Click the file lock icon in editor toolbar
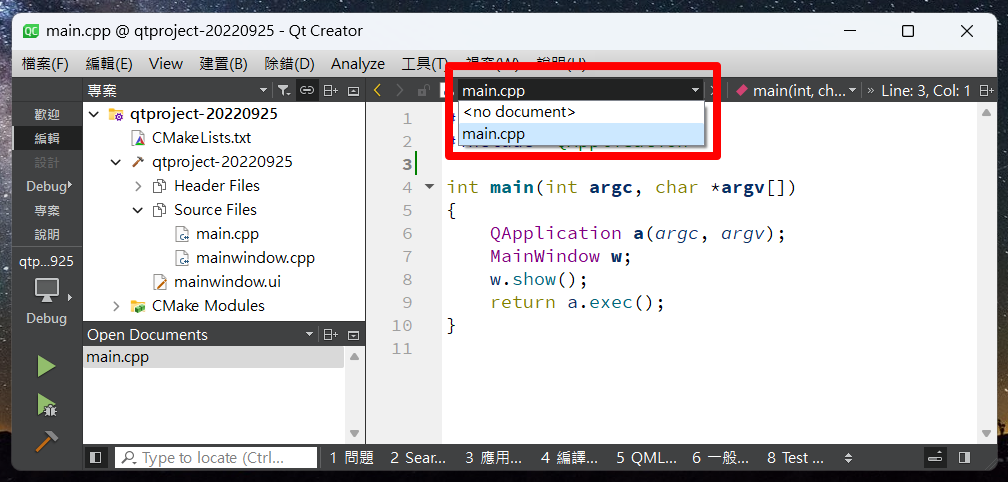This screenshot has height=482, width=1008. click(x=422, y=91)
